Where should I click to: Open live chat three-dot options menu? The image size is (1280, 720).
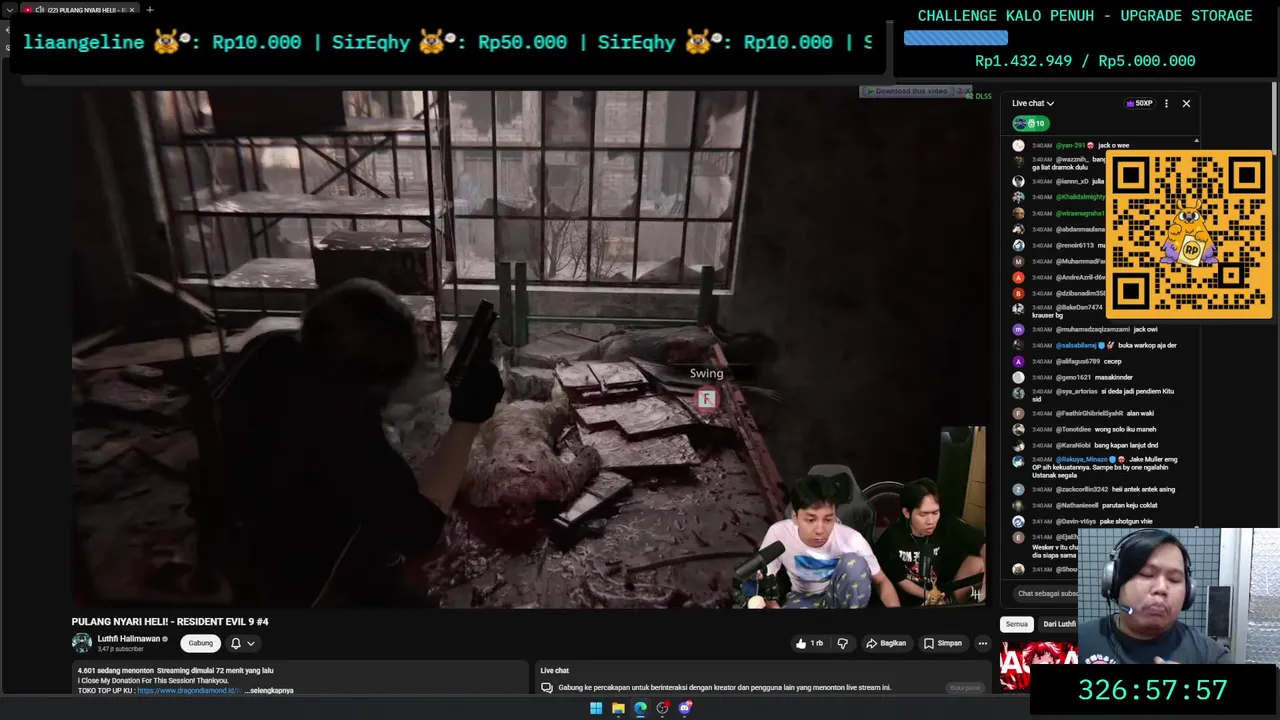(x=1166, y=103)
